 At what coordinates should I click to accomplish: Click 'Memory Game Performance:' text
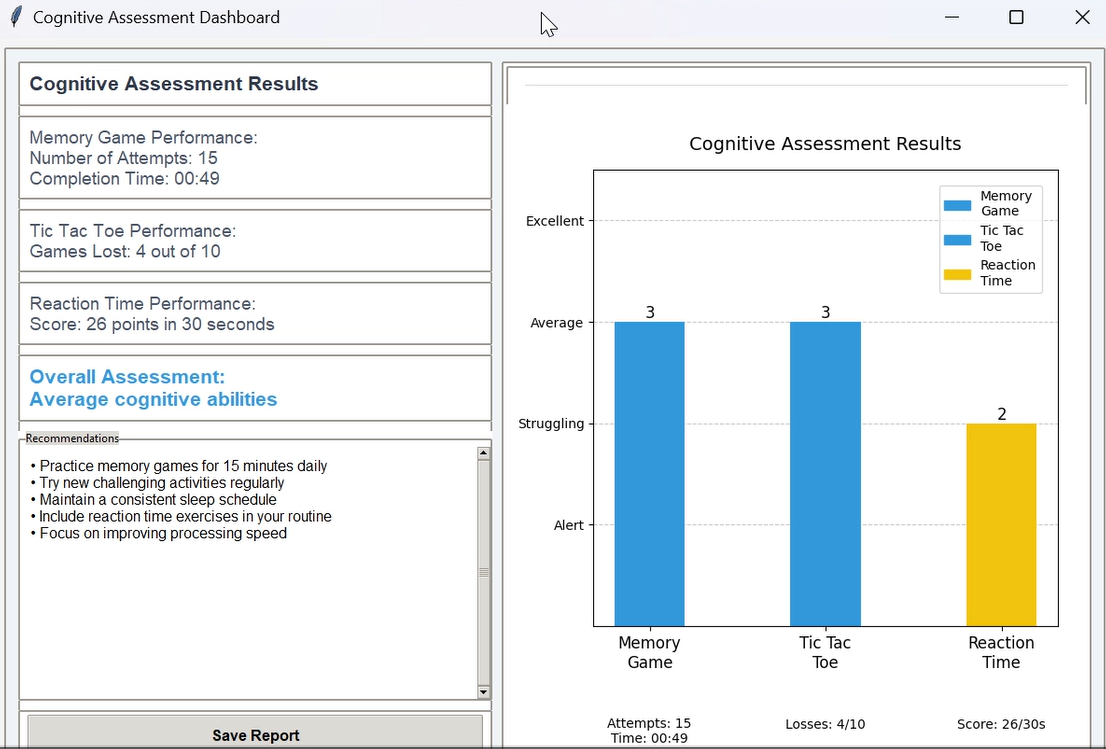143,138
